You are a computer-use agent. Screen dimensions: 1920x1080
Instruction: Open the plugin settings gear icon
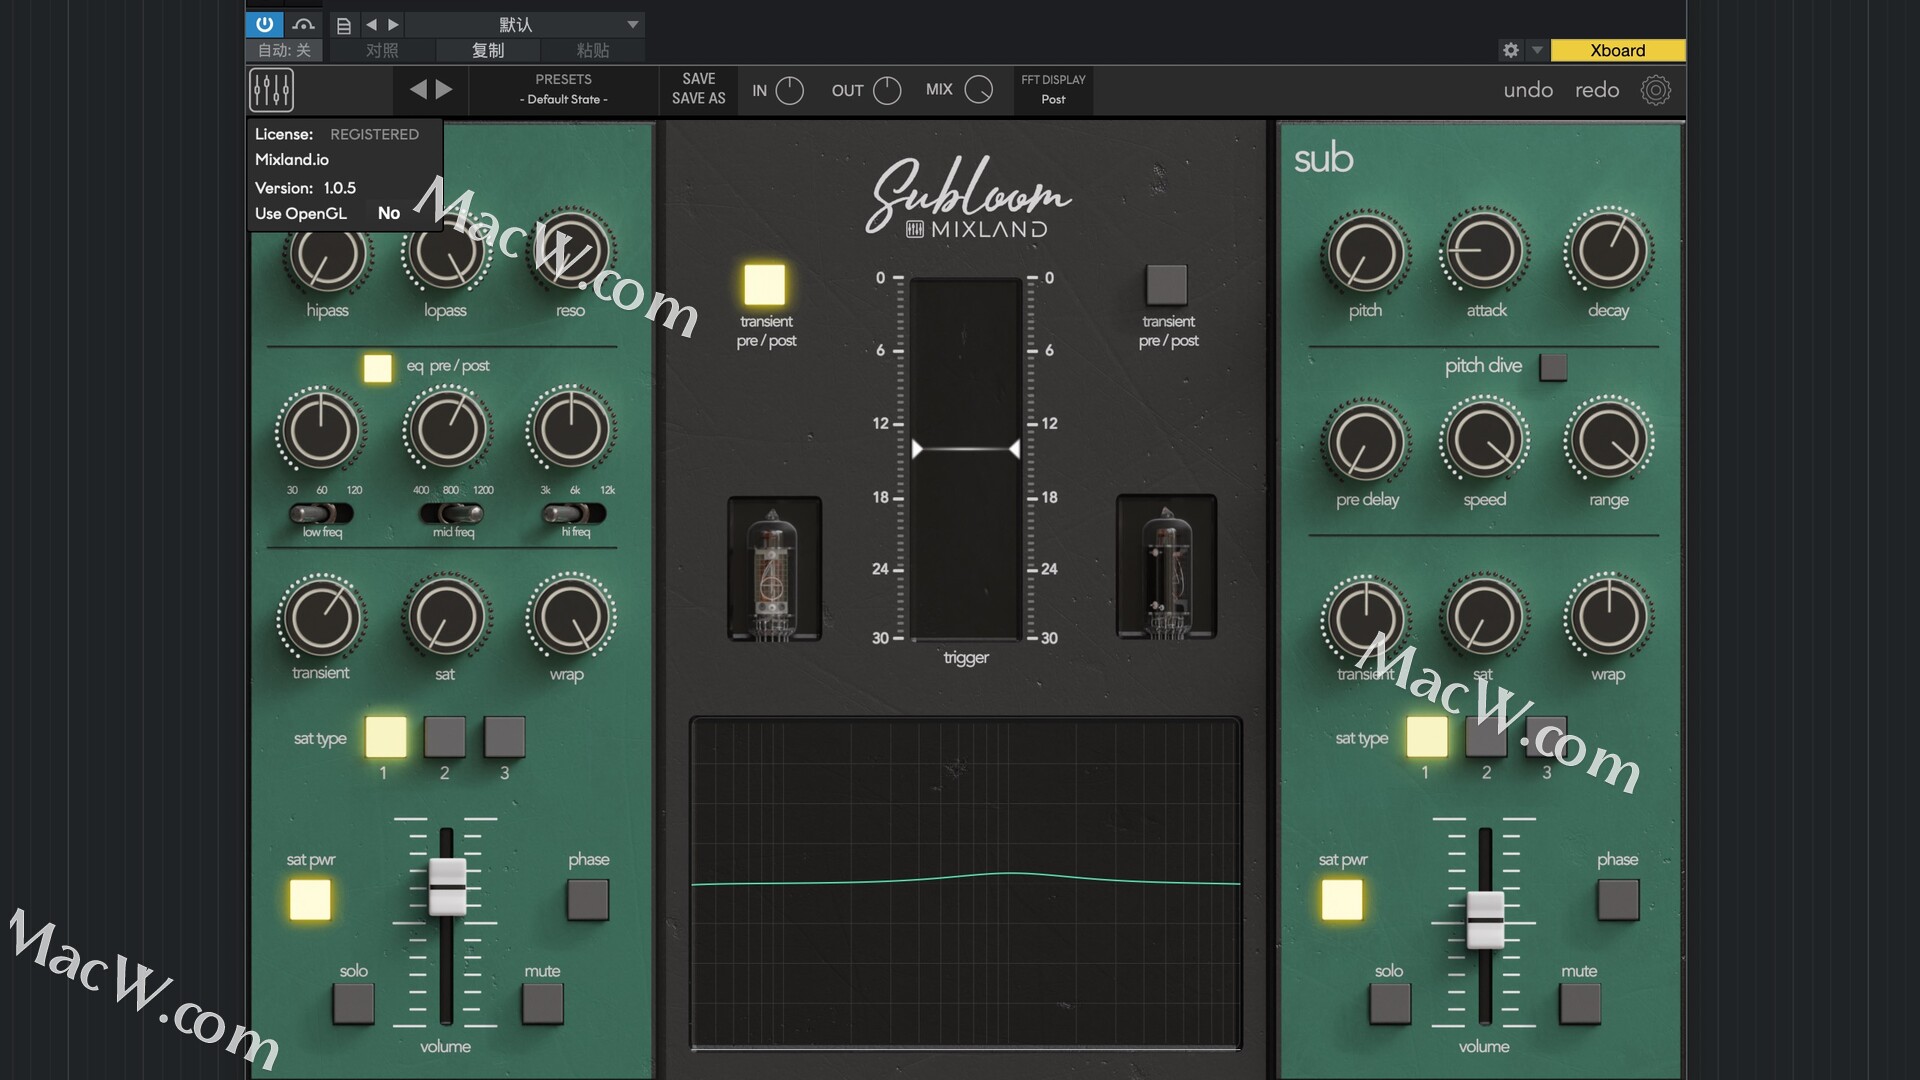pyautogui.click(x=1656, y=90)
